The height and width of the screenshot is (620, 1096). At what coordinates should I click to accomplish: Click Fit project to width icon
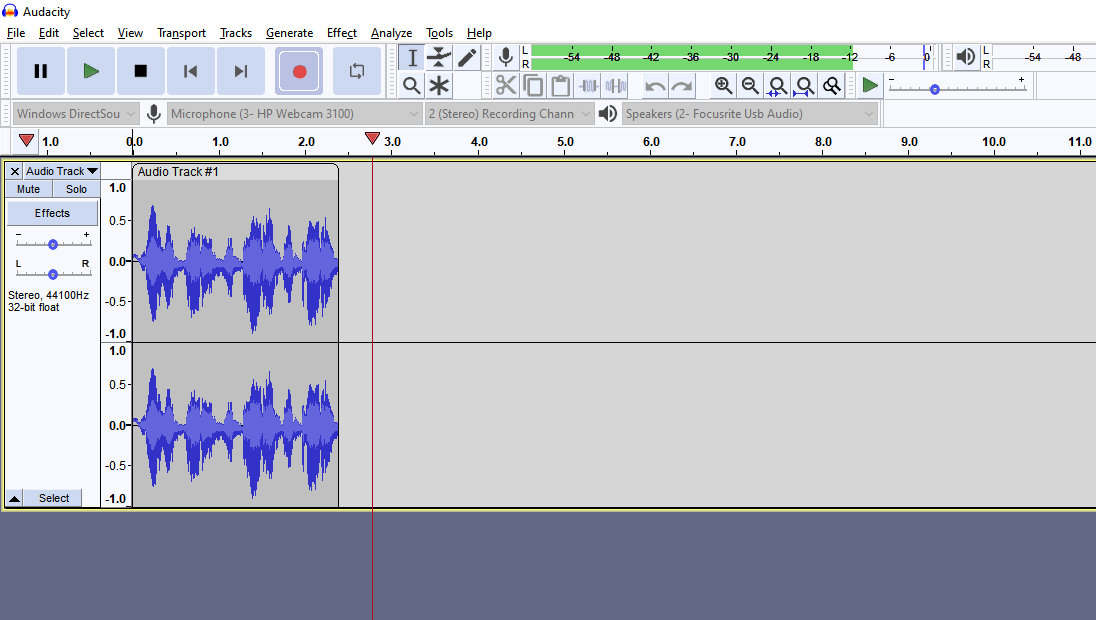[805, 86]
